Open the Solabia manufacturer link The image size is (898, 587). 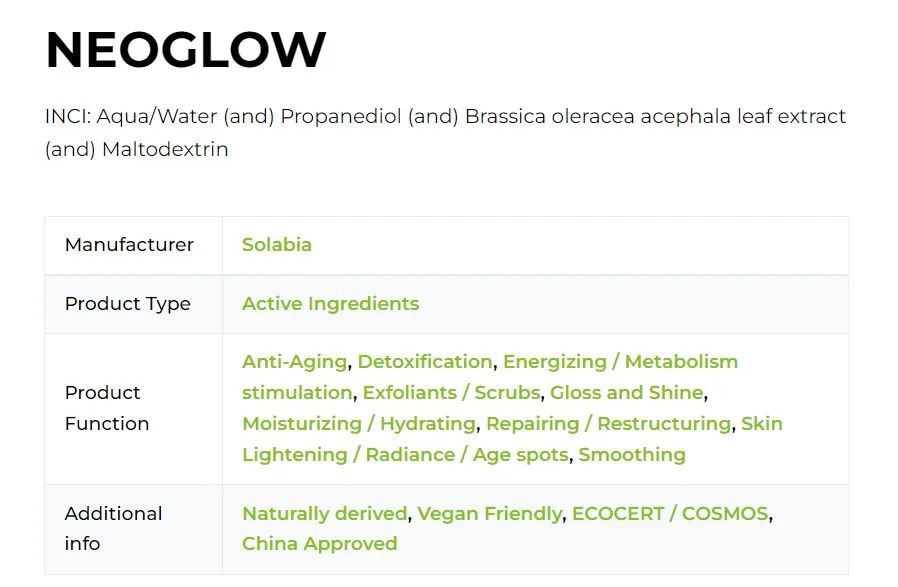pos(276,245)
